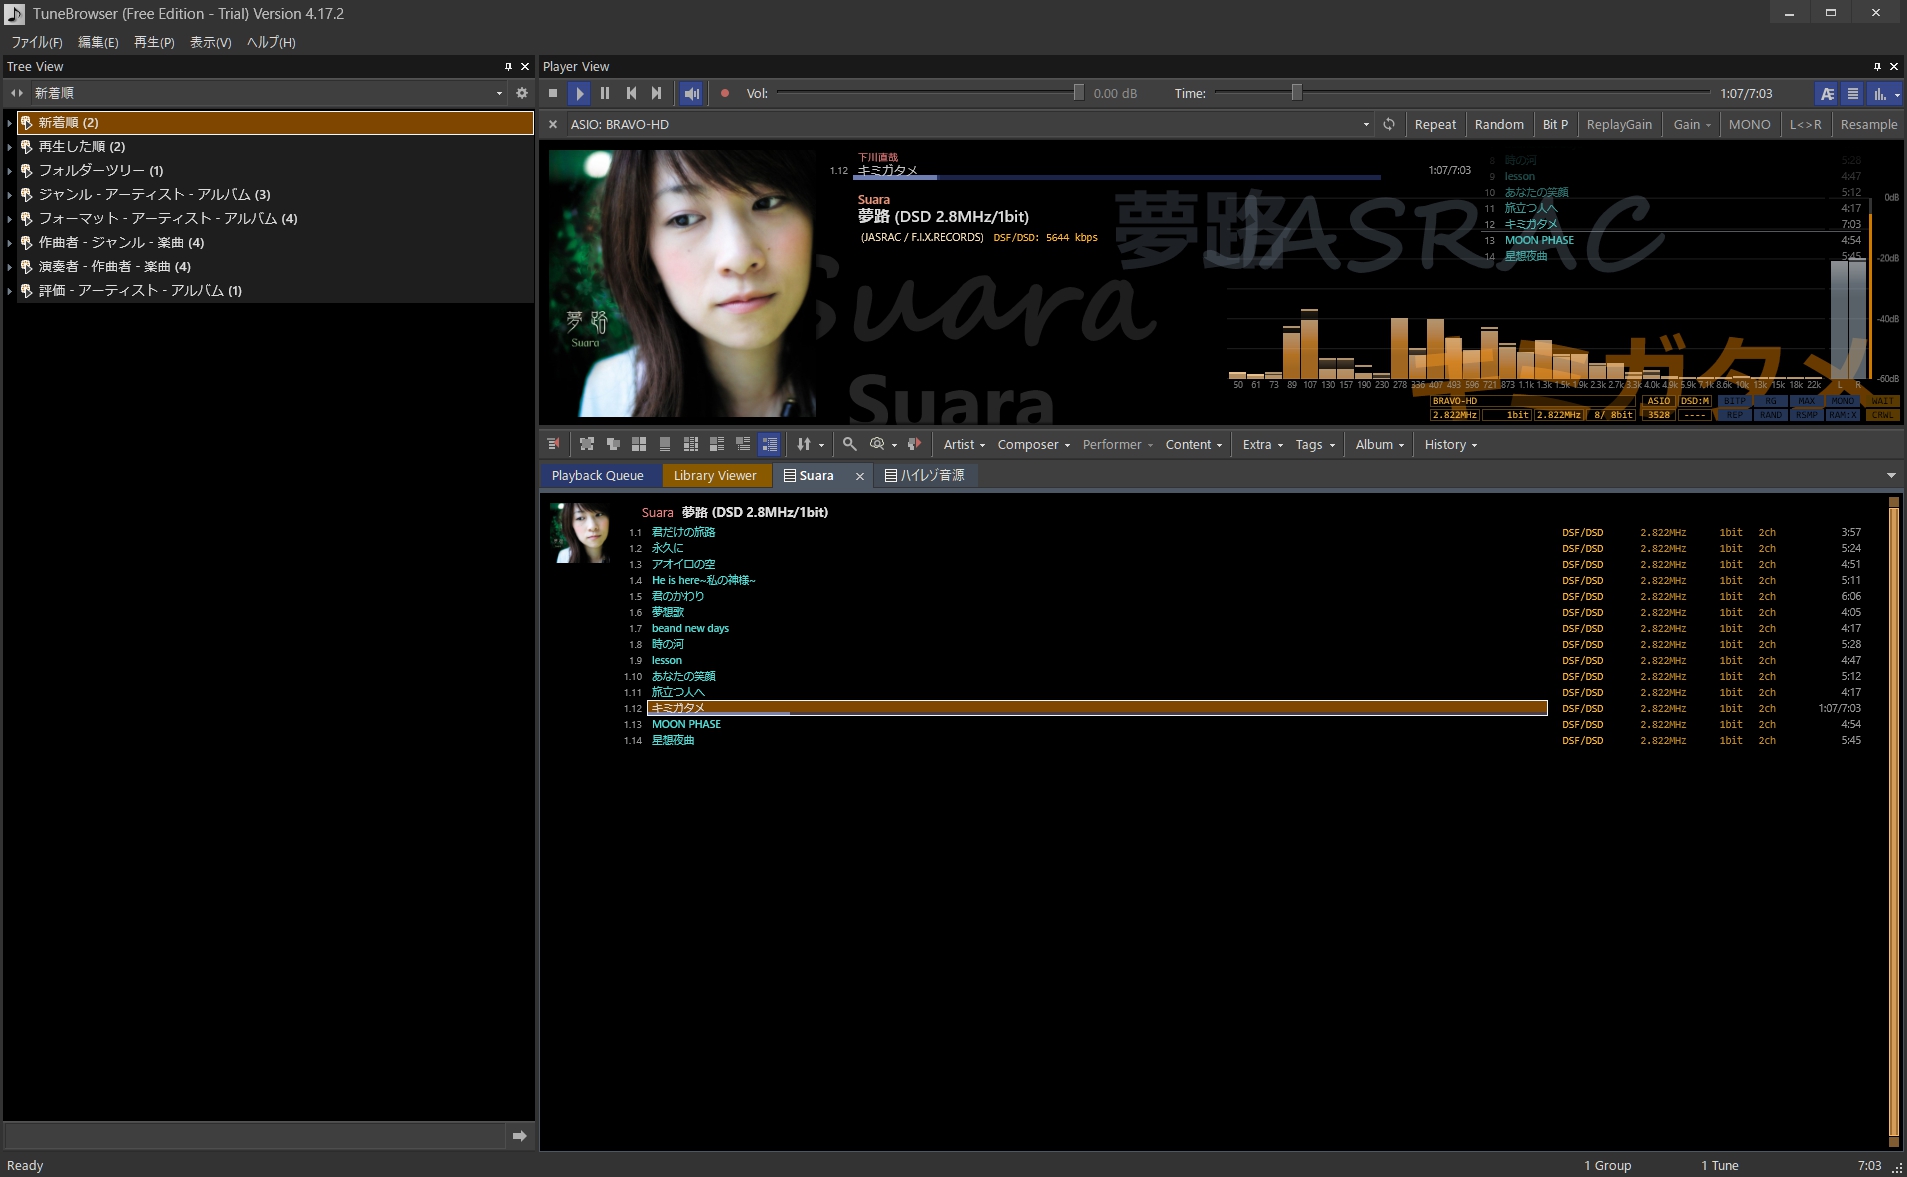Open the 再生(P) menu
This screenshot has width=1907, height=1177.
pyautogui.click(x=154, y=42)
